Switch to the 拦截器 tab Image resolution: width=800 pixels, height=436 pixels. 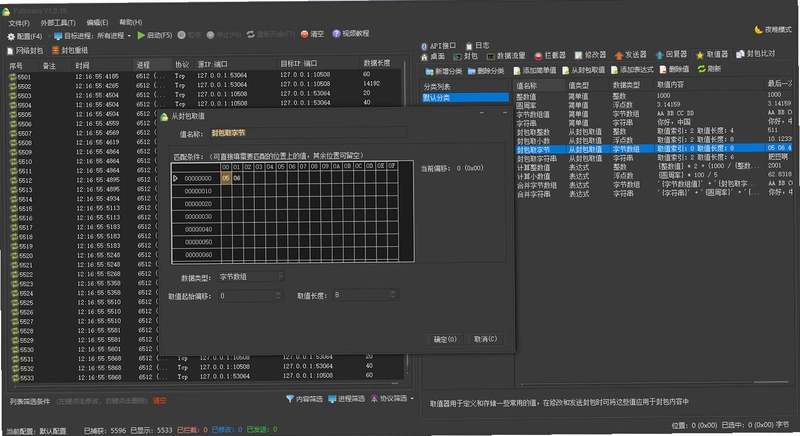coord(550,55)
